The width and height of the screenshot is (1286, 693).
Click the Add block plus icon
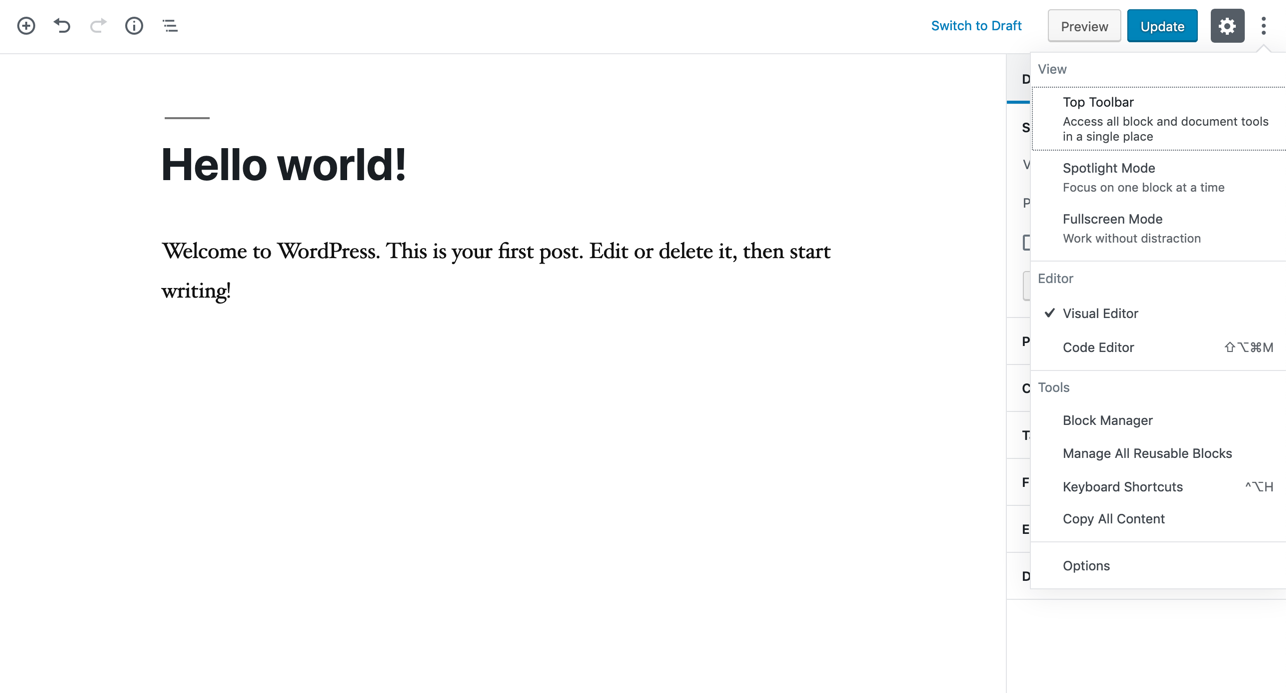(x=26, y=26)
